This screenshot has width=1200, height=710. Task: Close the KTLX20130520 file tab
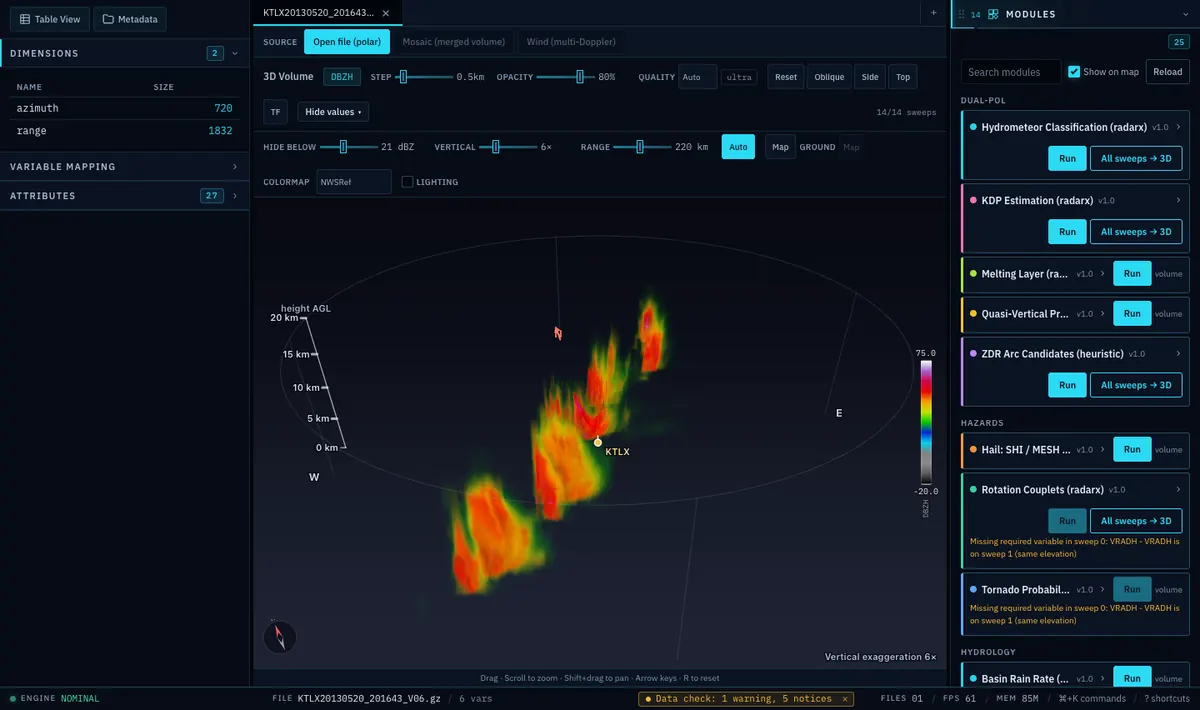(x=386, y=13)
